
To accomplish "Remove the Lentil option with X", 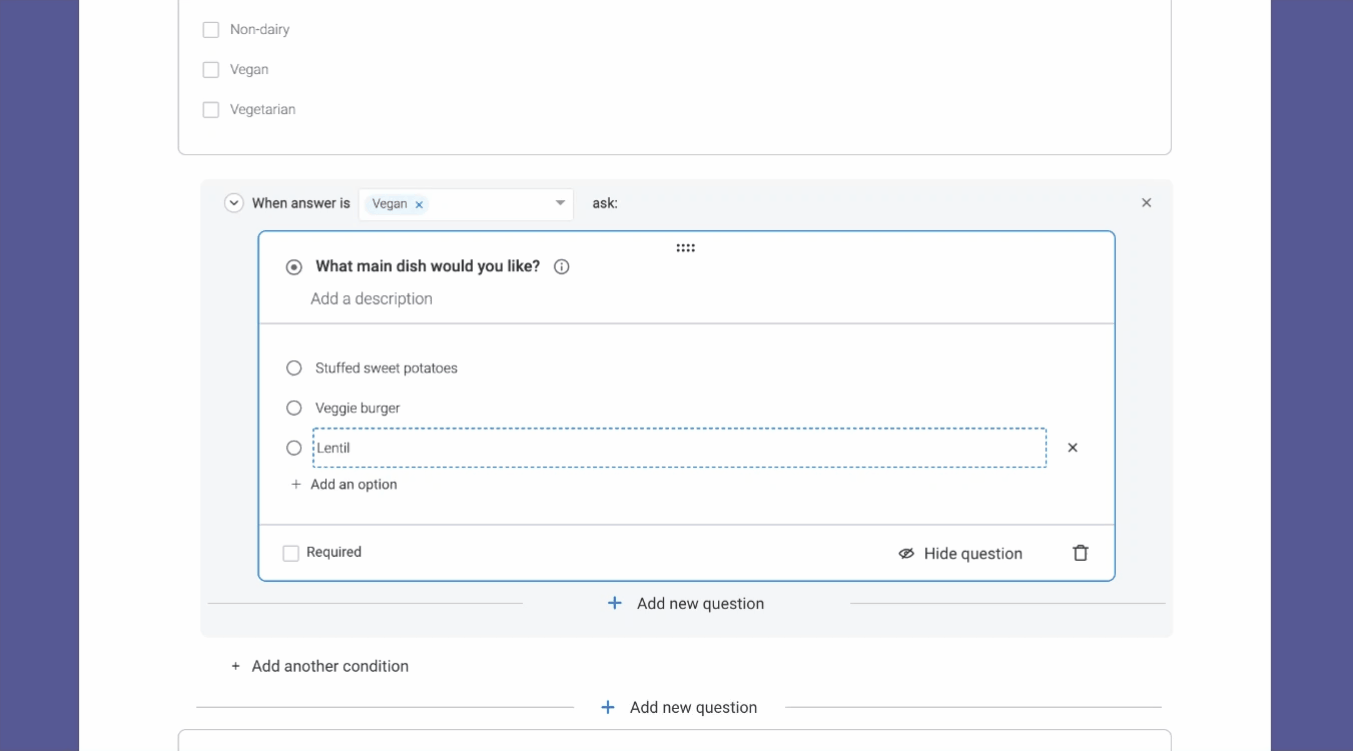I will click(x=1072, y=448).
